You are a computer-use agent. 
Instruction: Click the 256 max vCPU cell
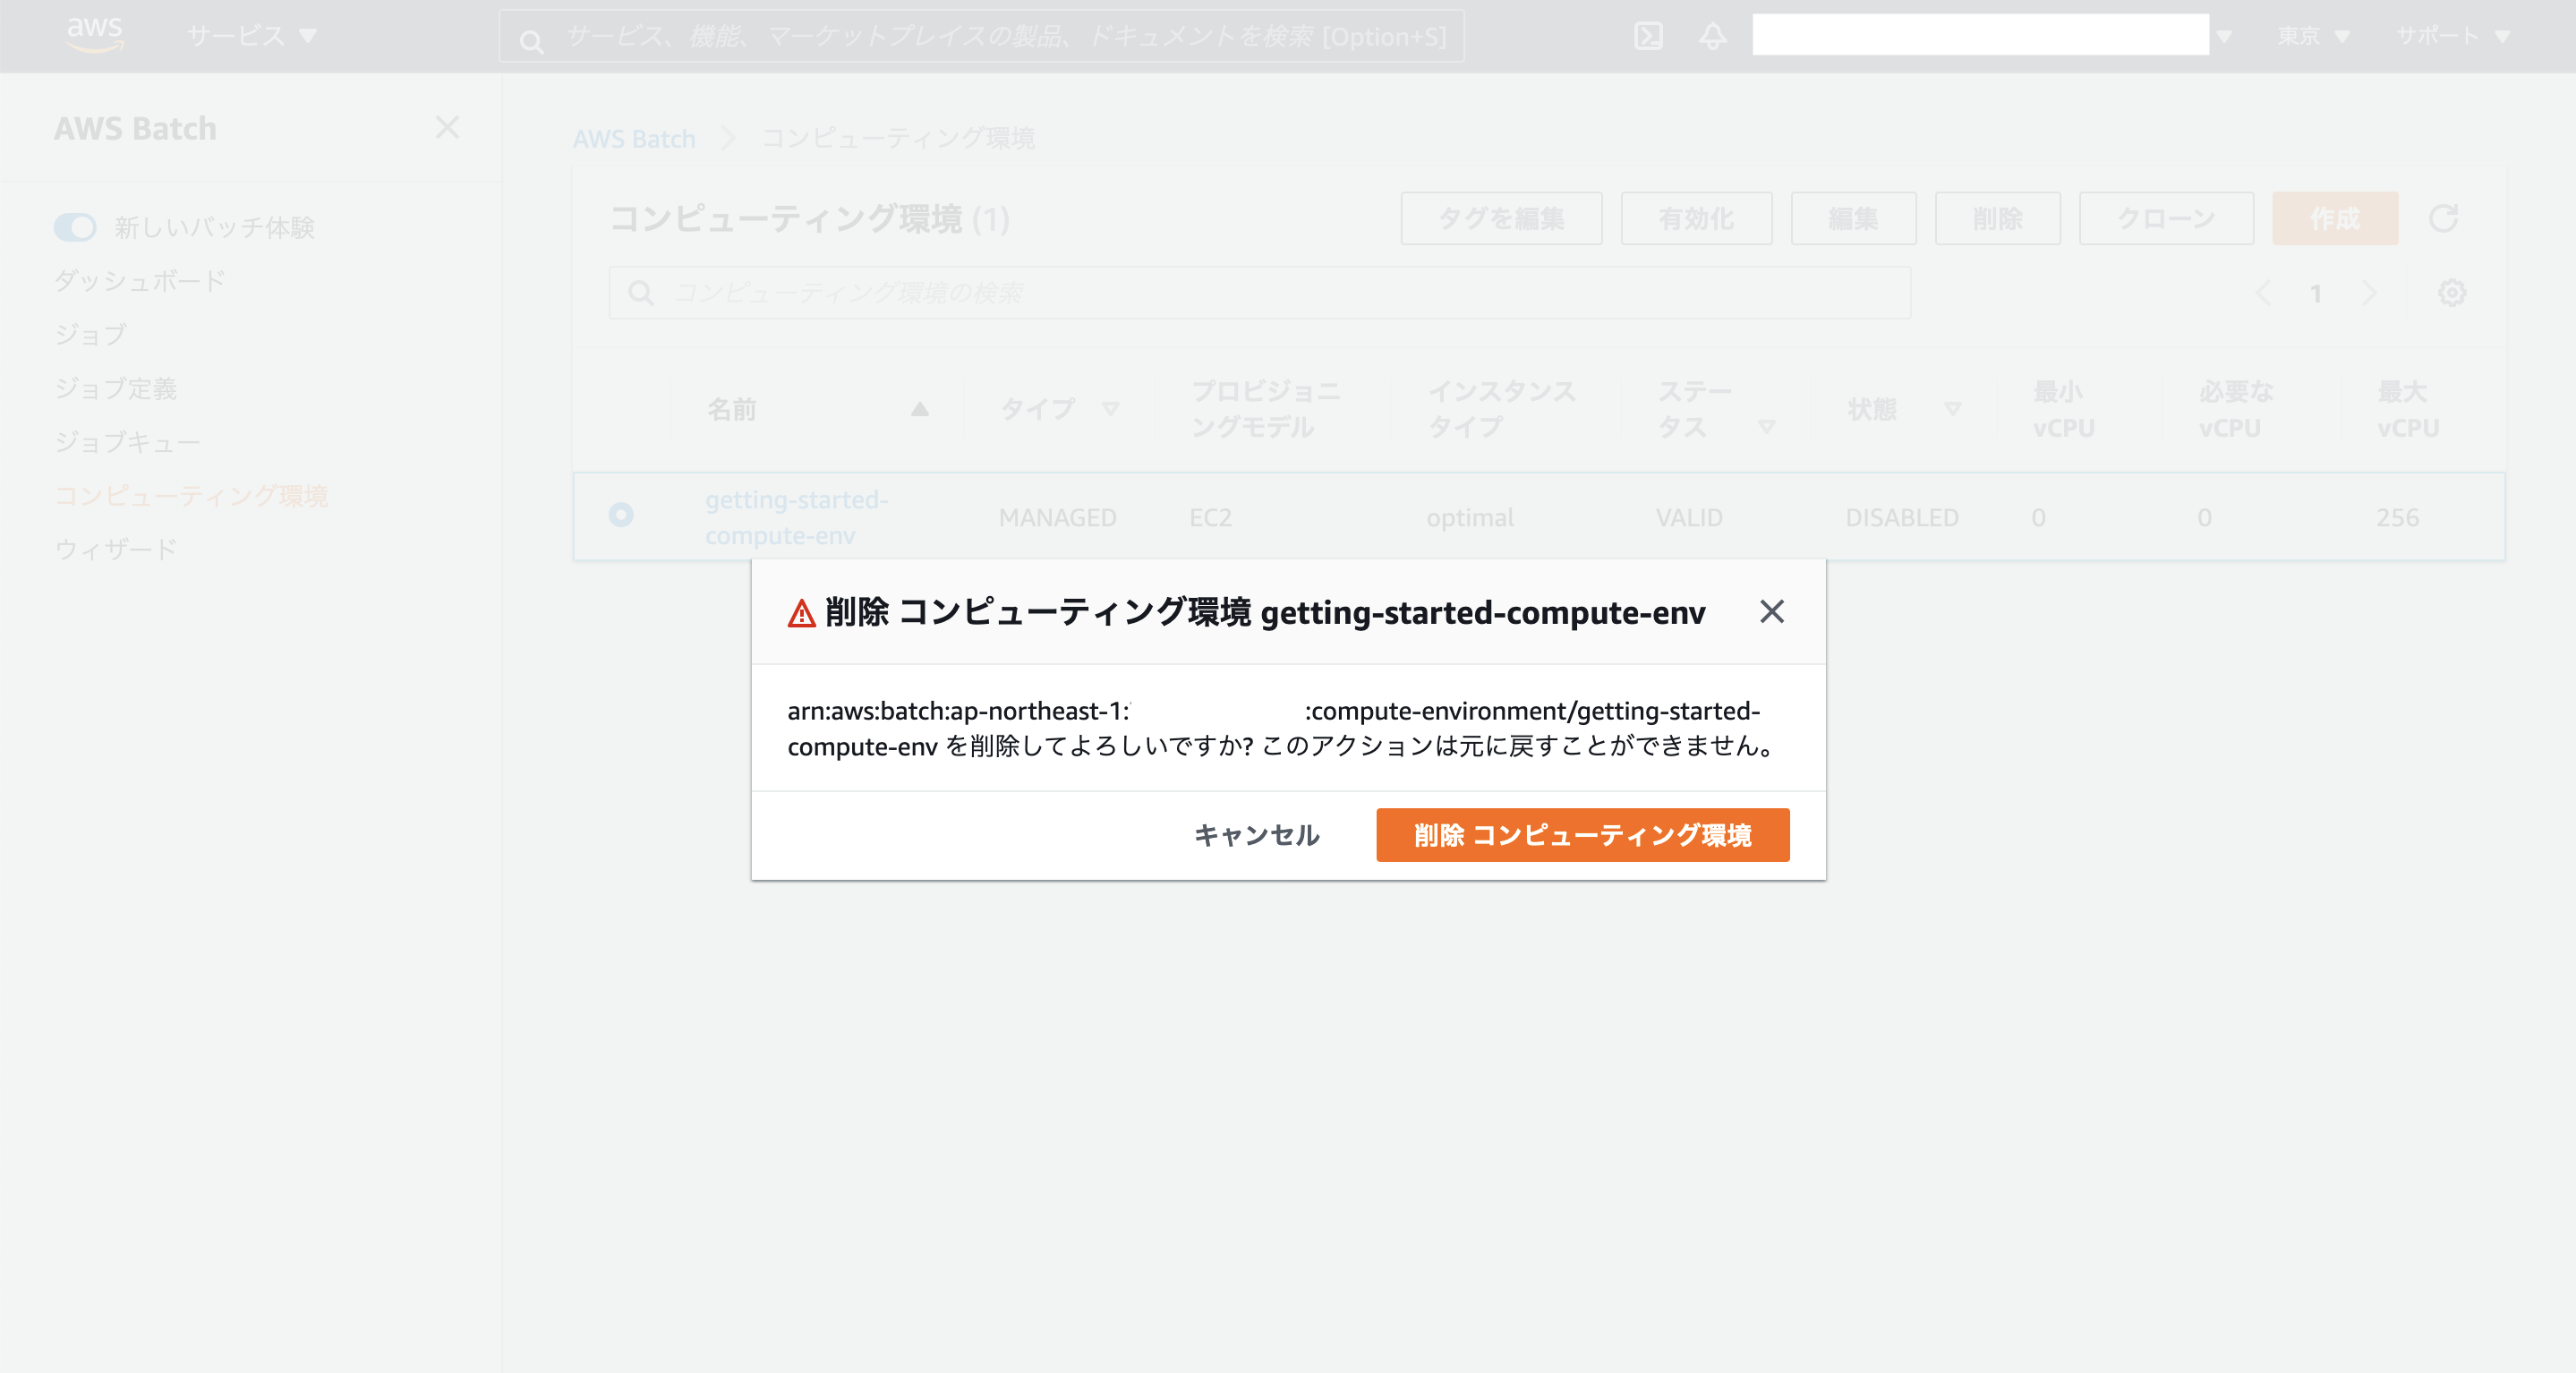click(x=2397, y=517)
